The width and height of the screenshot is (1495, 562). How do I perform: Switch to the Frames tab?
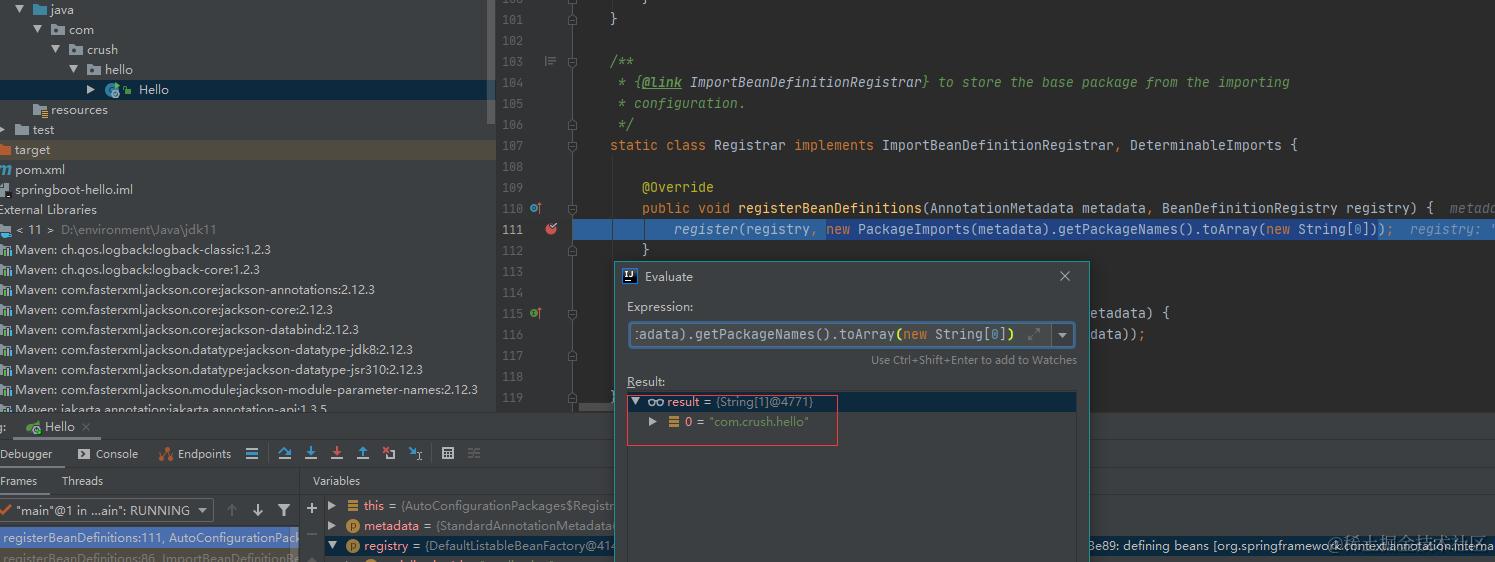point(18,481)
